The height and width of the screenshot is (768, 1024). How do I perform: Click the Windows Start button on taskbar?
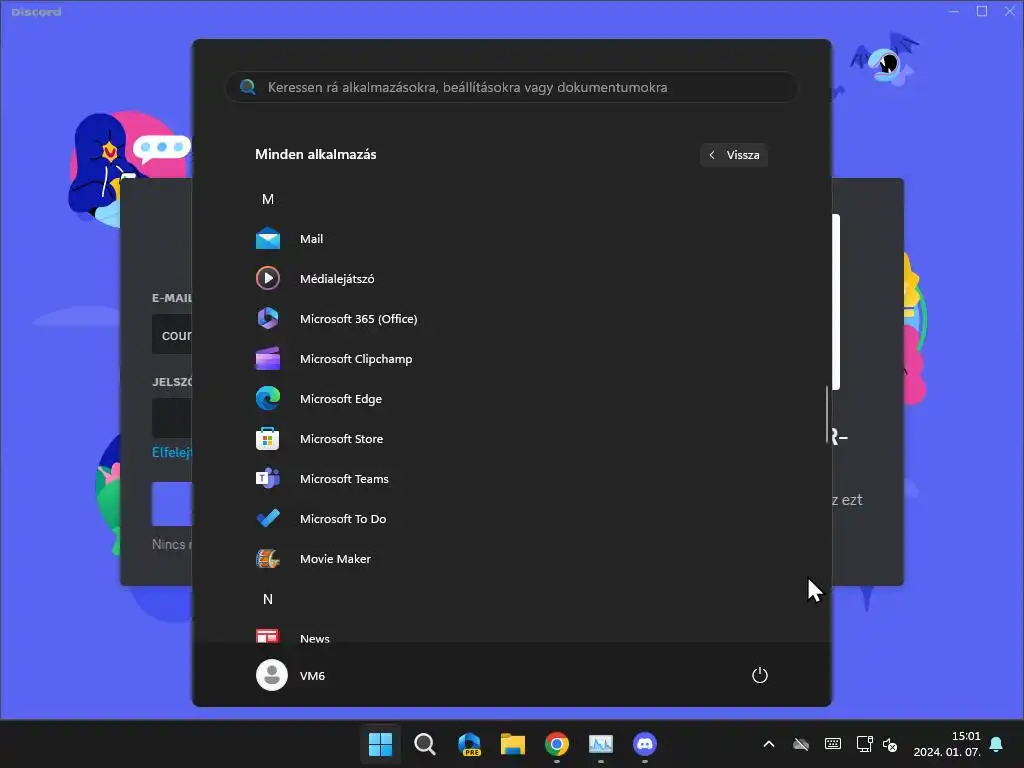pos(380,744)
